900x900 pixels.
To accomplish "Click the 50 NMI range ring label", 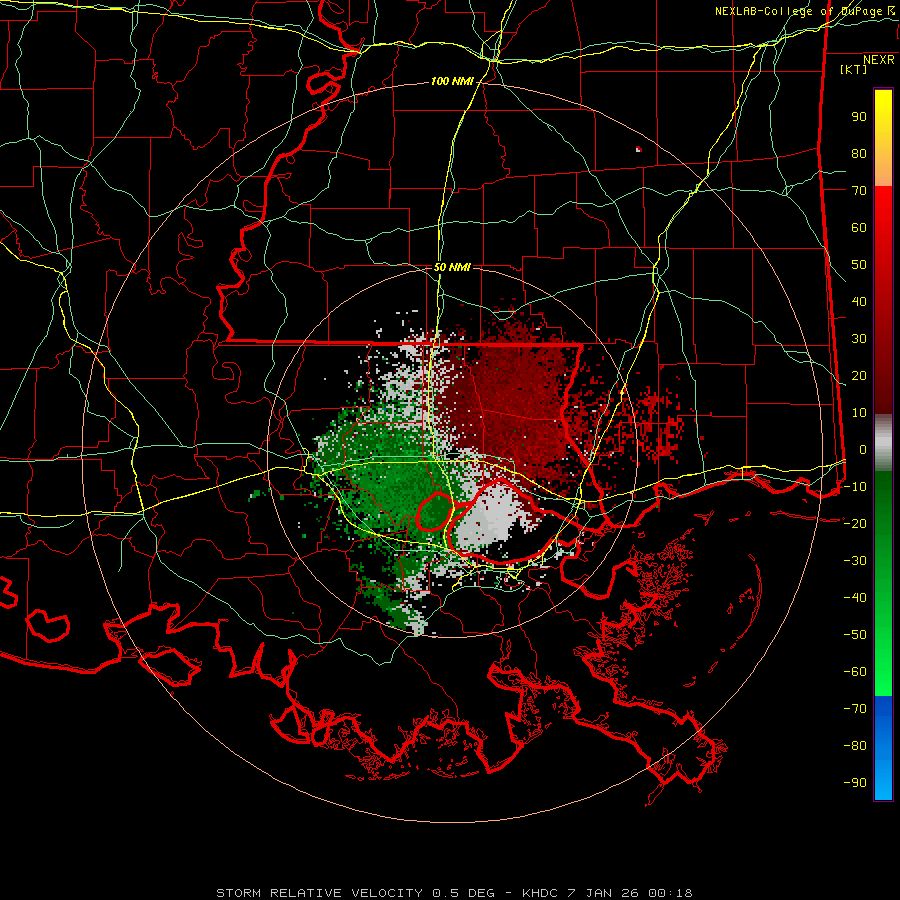I will tap(452, 267).
